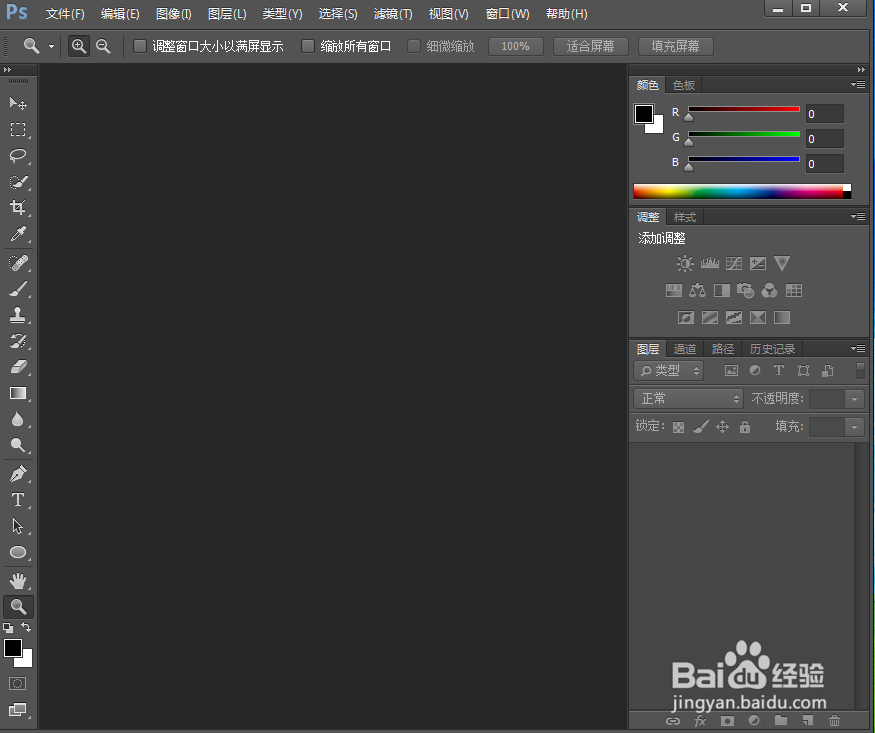Screen dimensions: 875x733
Task: Select the Move tool
Action: tap(18, 103)
